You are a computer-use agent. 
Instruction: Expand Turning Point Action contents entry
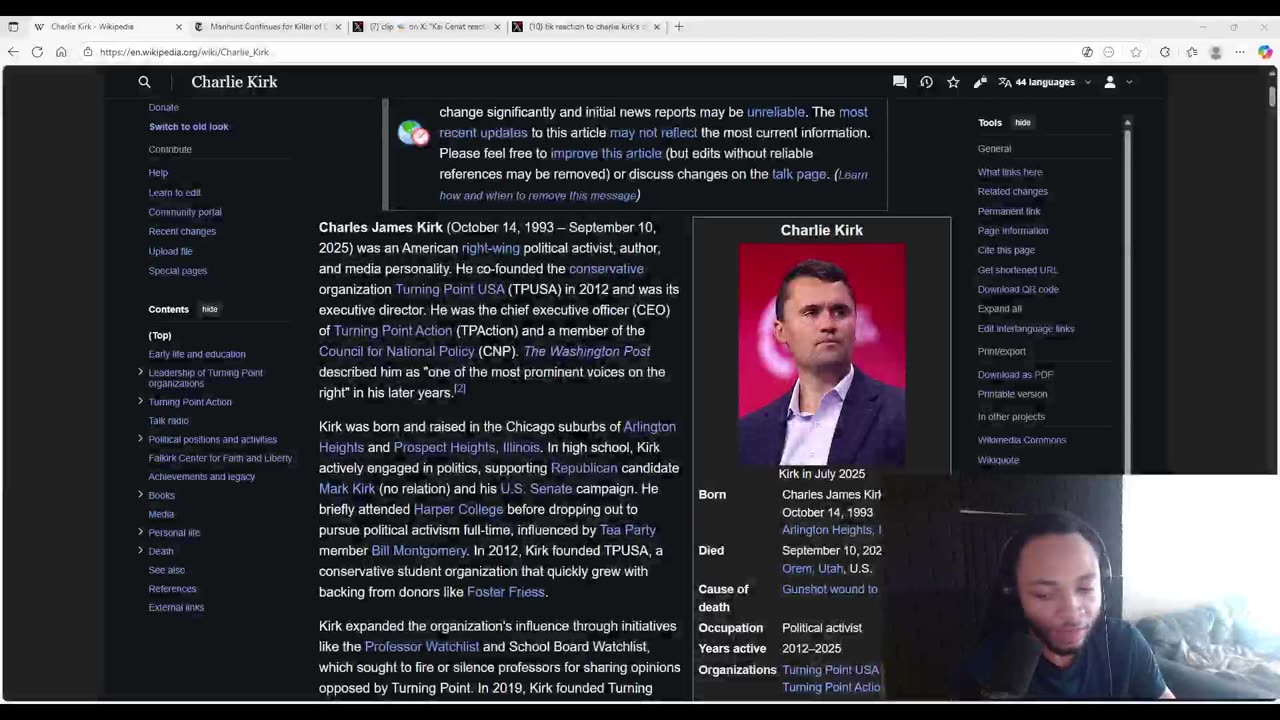140,401
